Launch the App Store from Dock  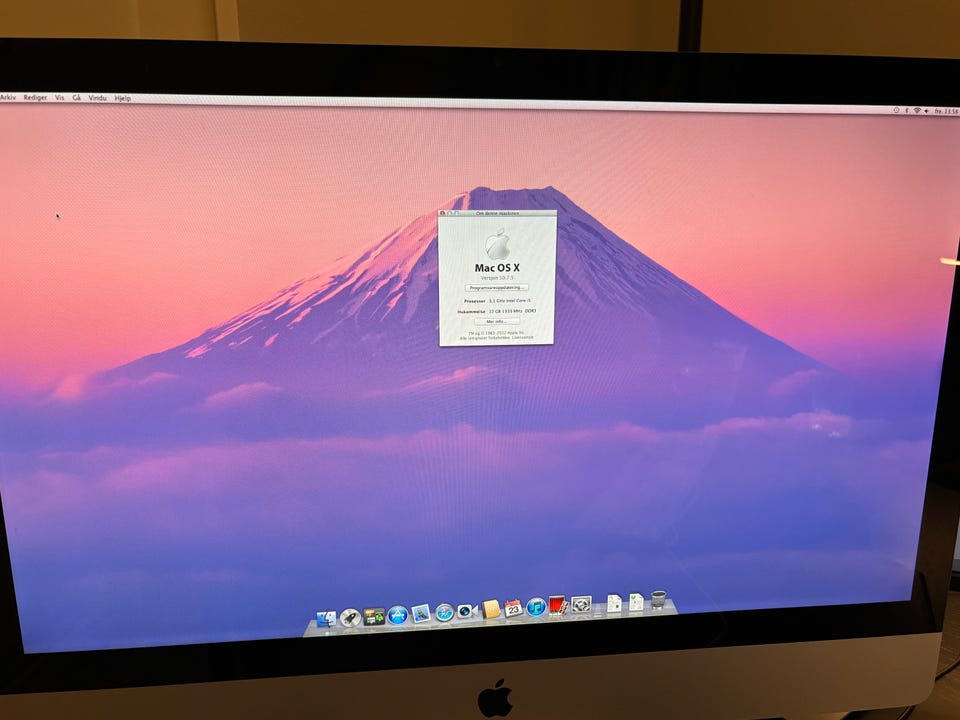397,615
